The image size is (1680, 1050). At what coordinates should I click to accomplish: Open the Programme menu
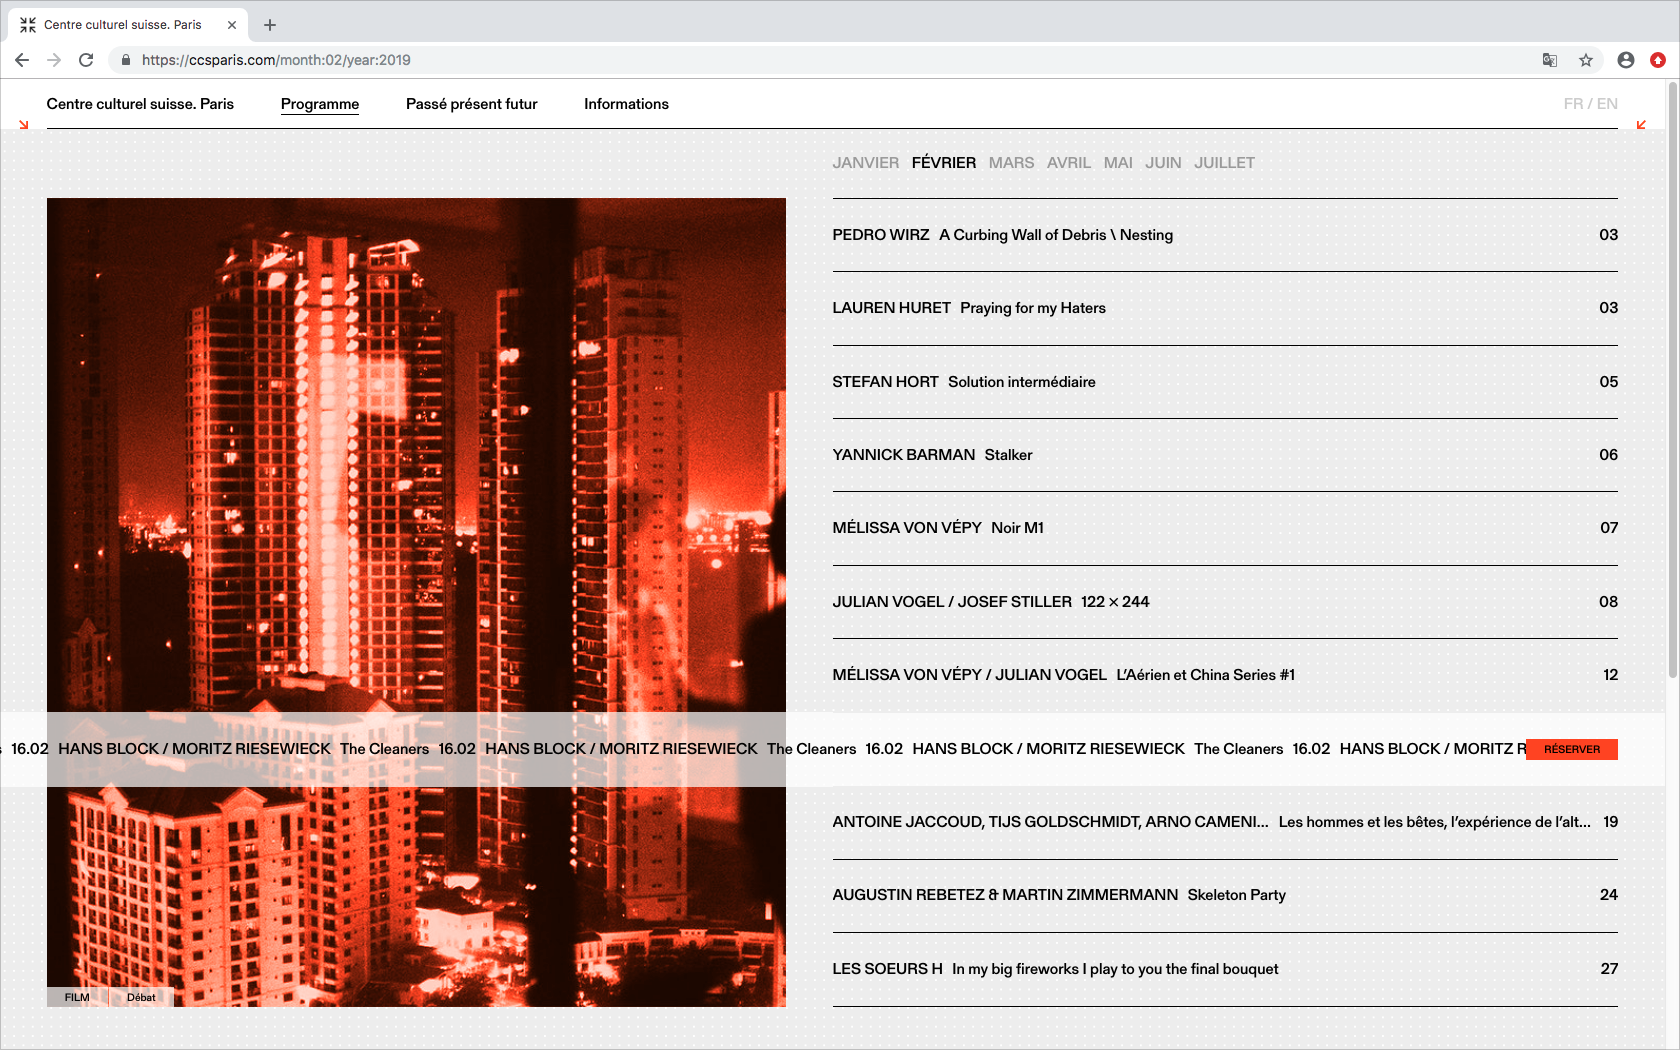click(320, 104)
